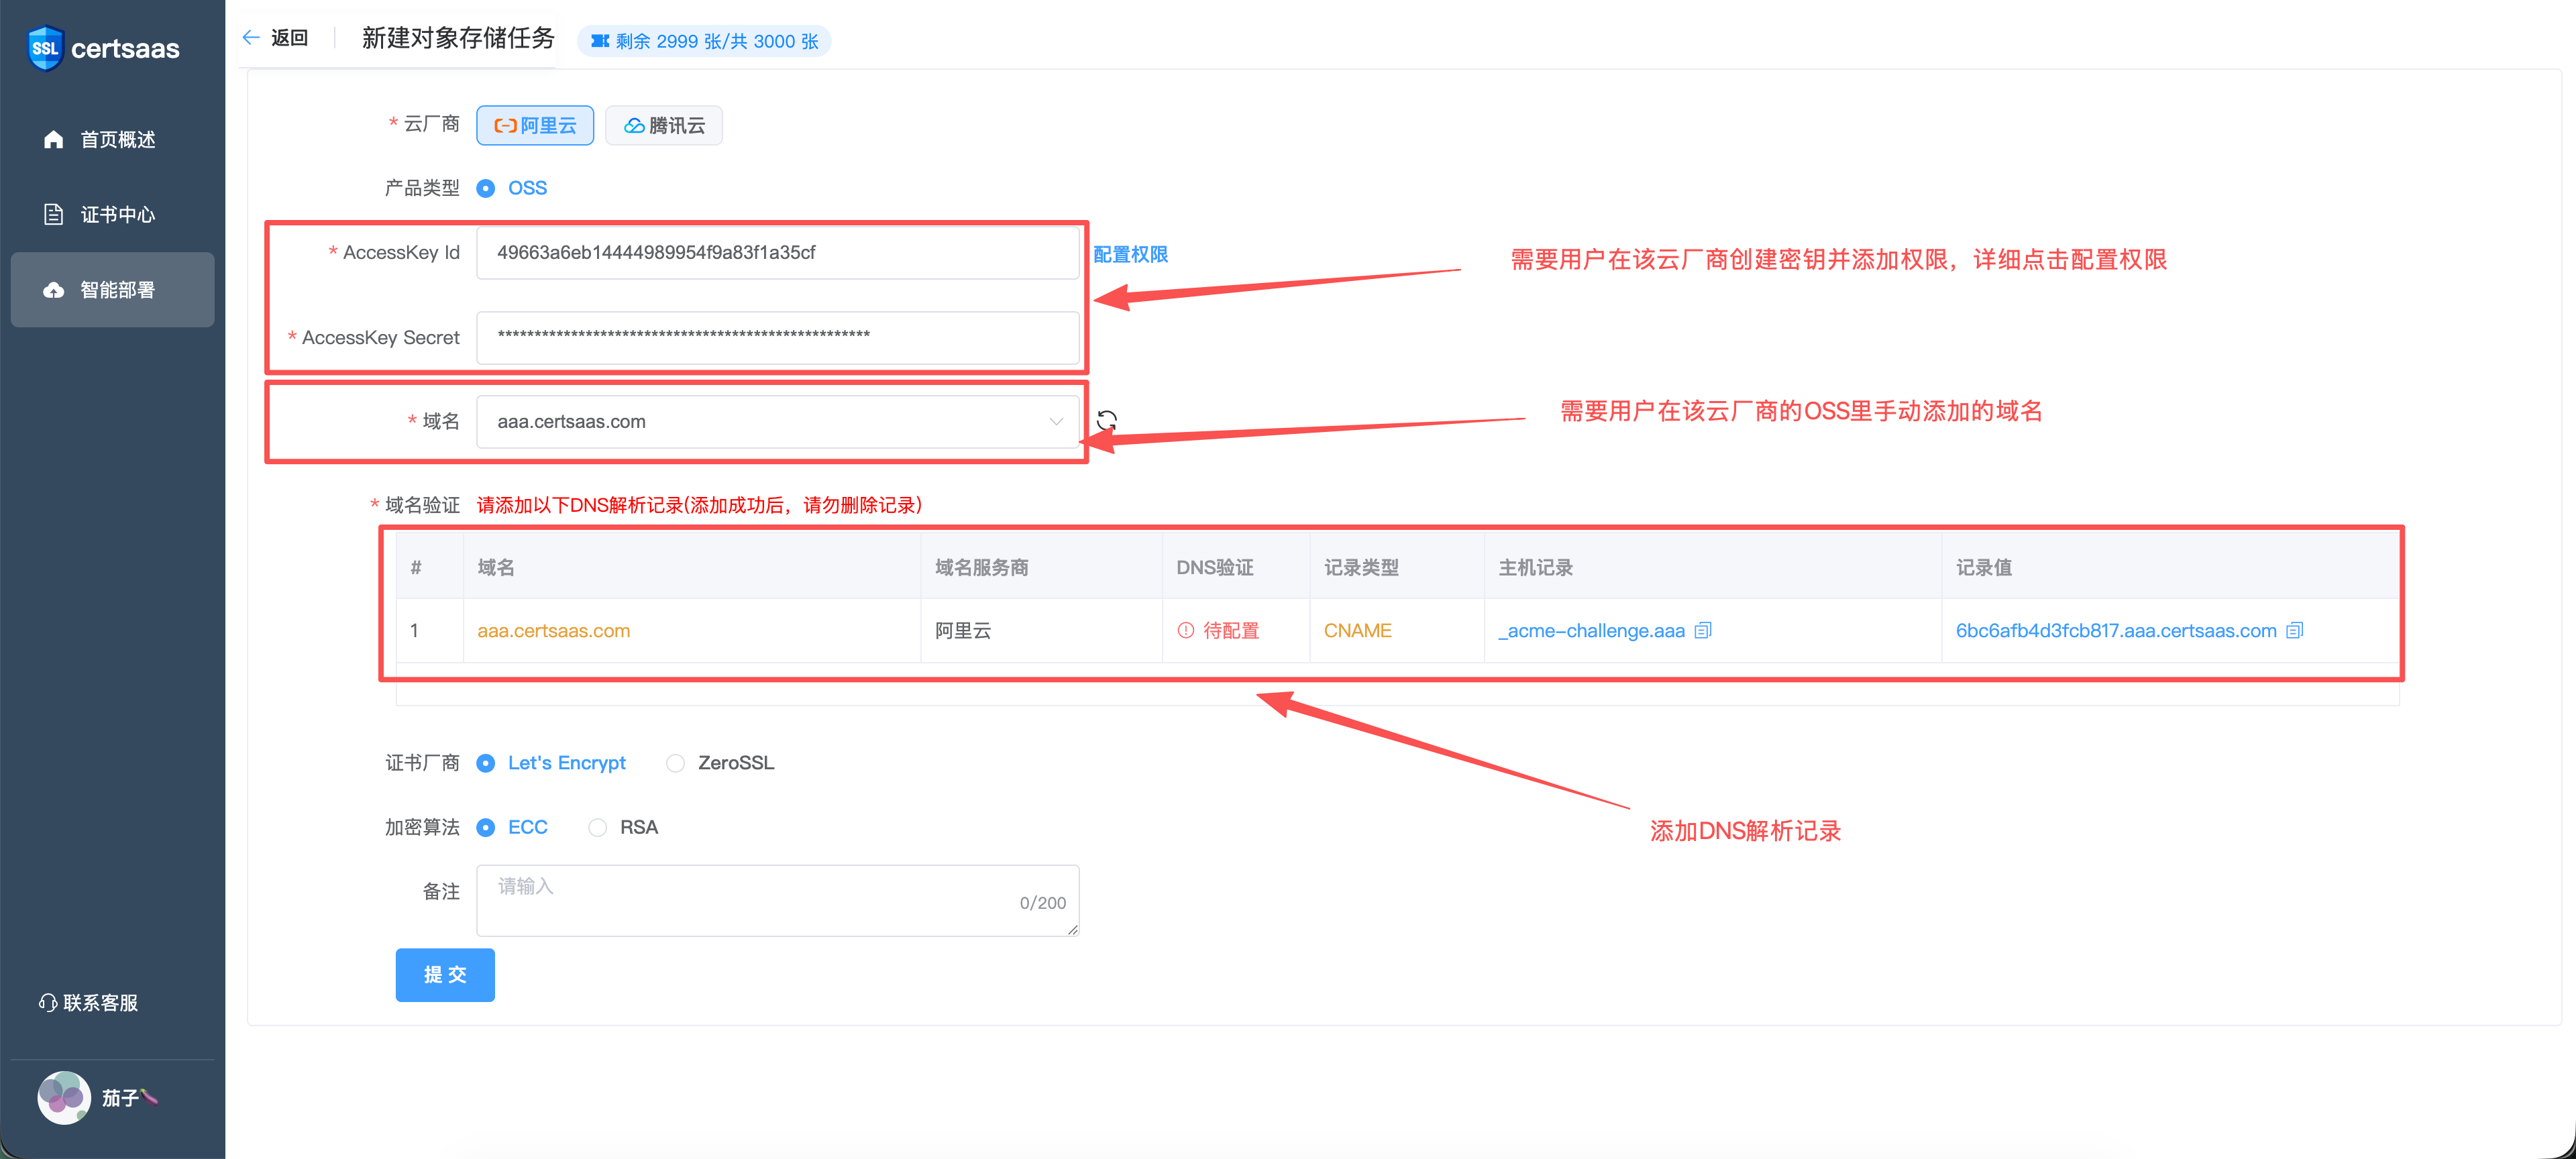Open 智能部署 in the sidebar
Viewport: 2576px width, 1159px height.
coord(113,290)
